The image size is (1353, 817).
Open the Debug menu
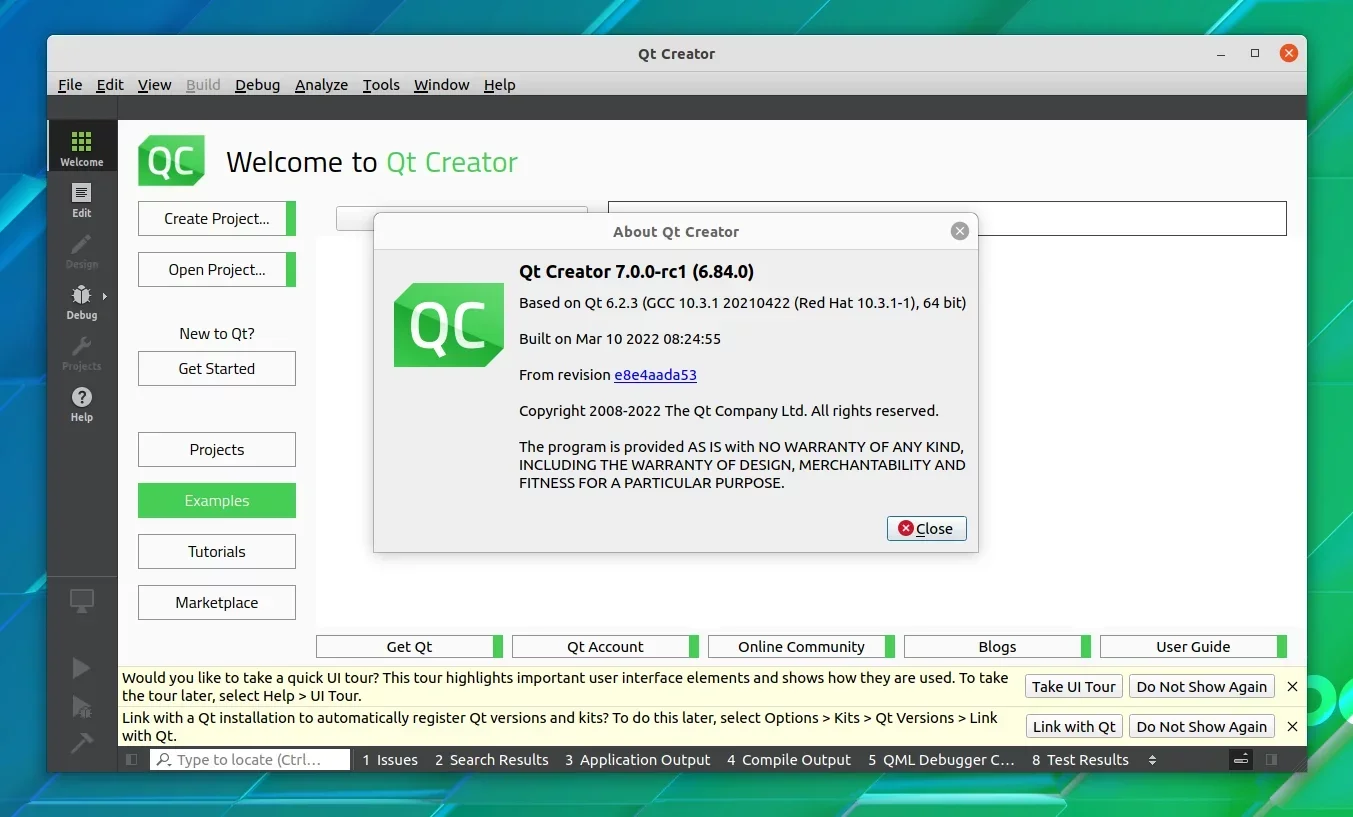[x=257, y=85]
